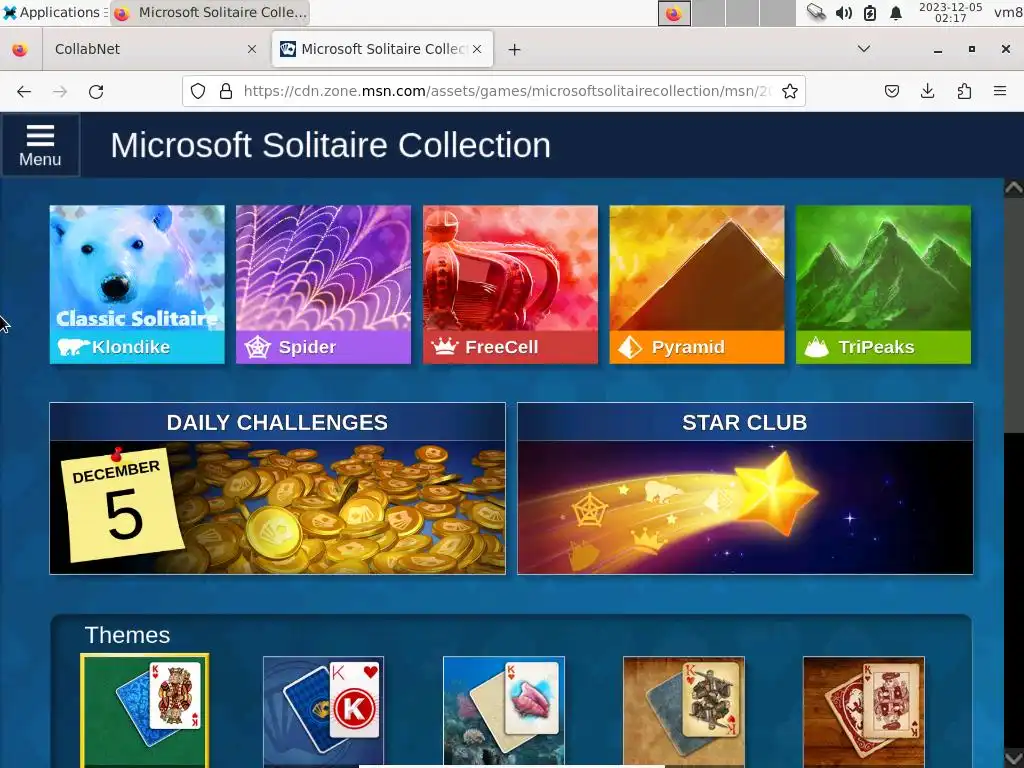This screenshot has height=768, width=1024.
Task: Launch the Klondike Classic Solitaire game
Action: pos(137,284)
